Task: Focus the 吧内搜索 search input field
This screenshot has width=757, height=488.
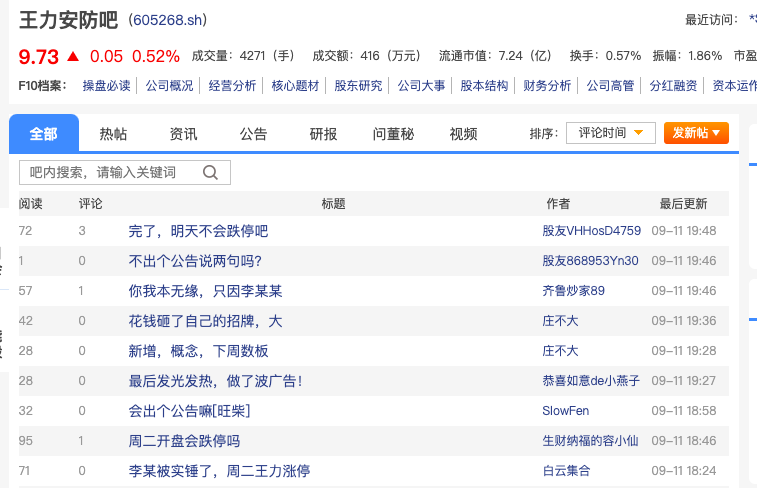Action: pyautogui.click(x=125, y=172)
